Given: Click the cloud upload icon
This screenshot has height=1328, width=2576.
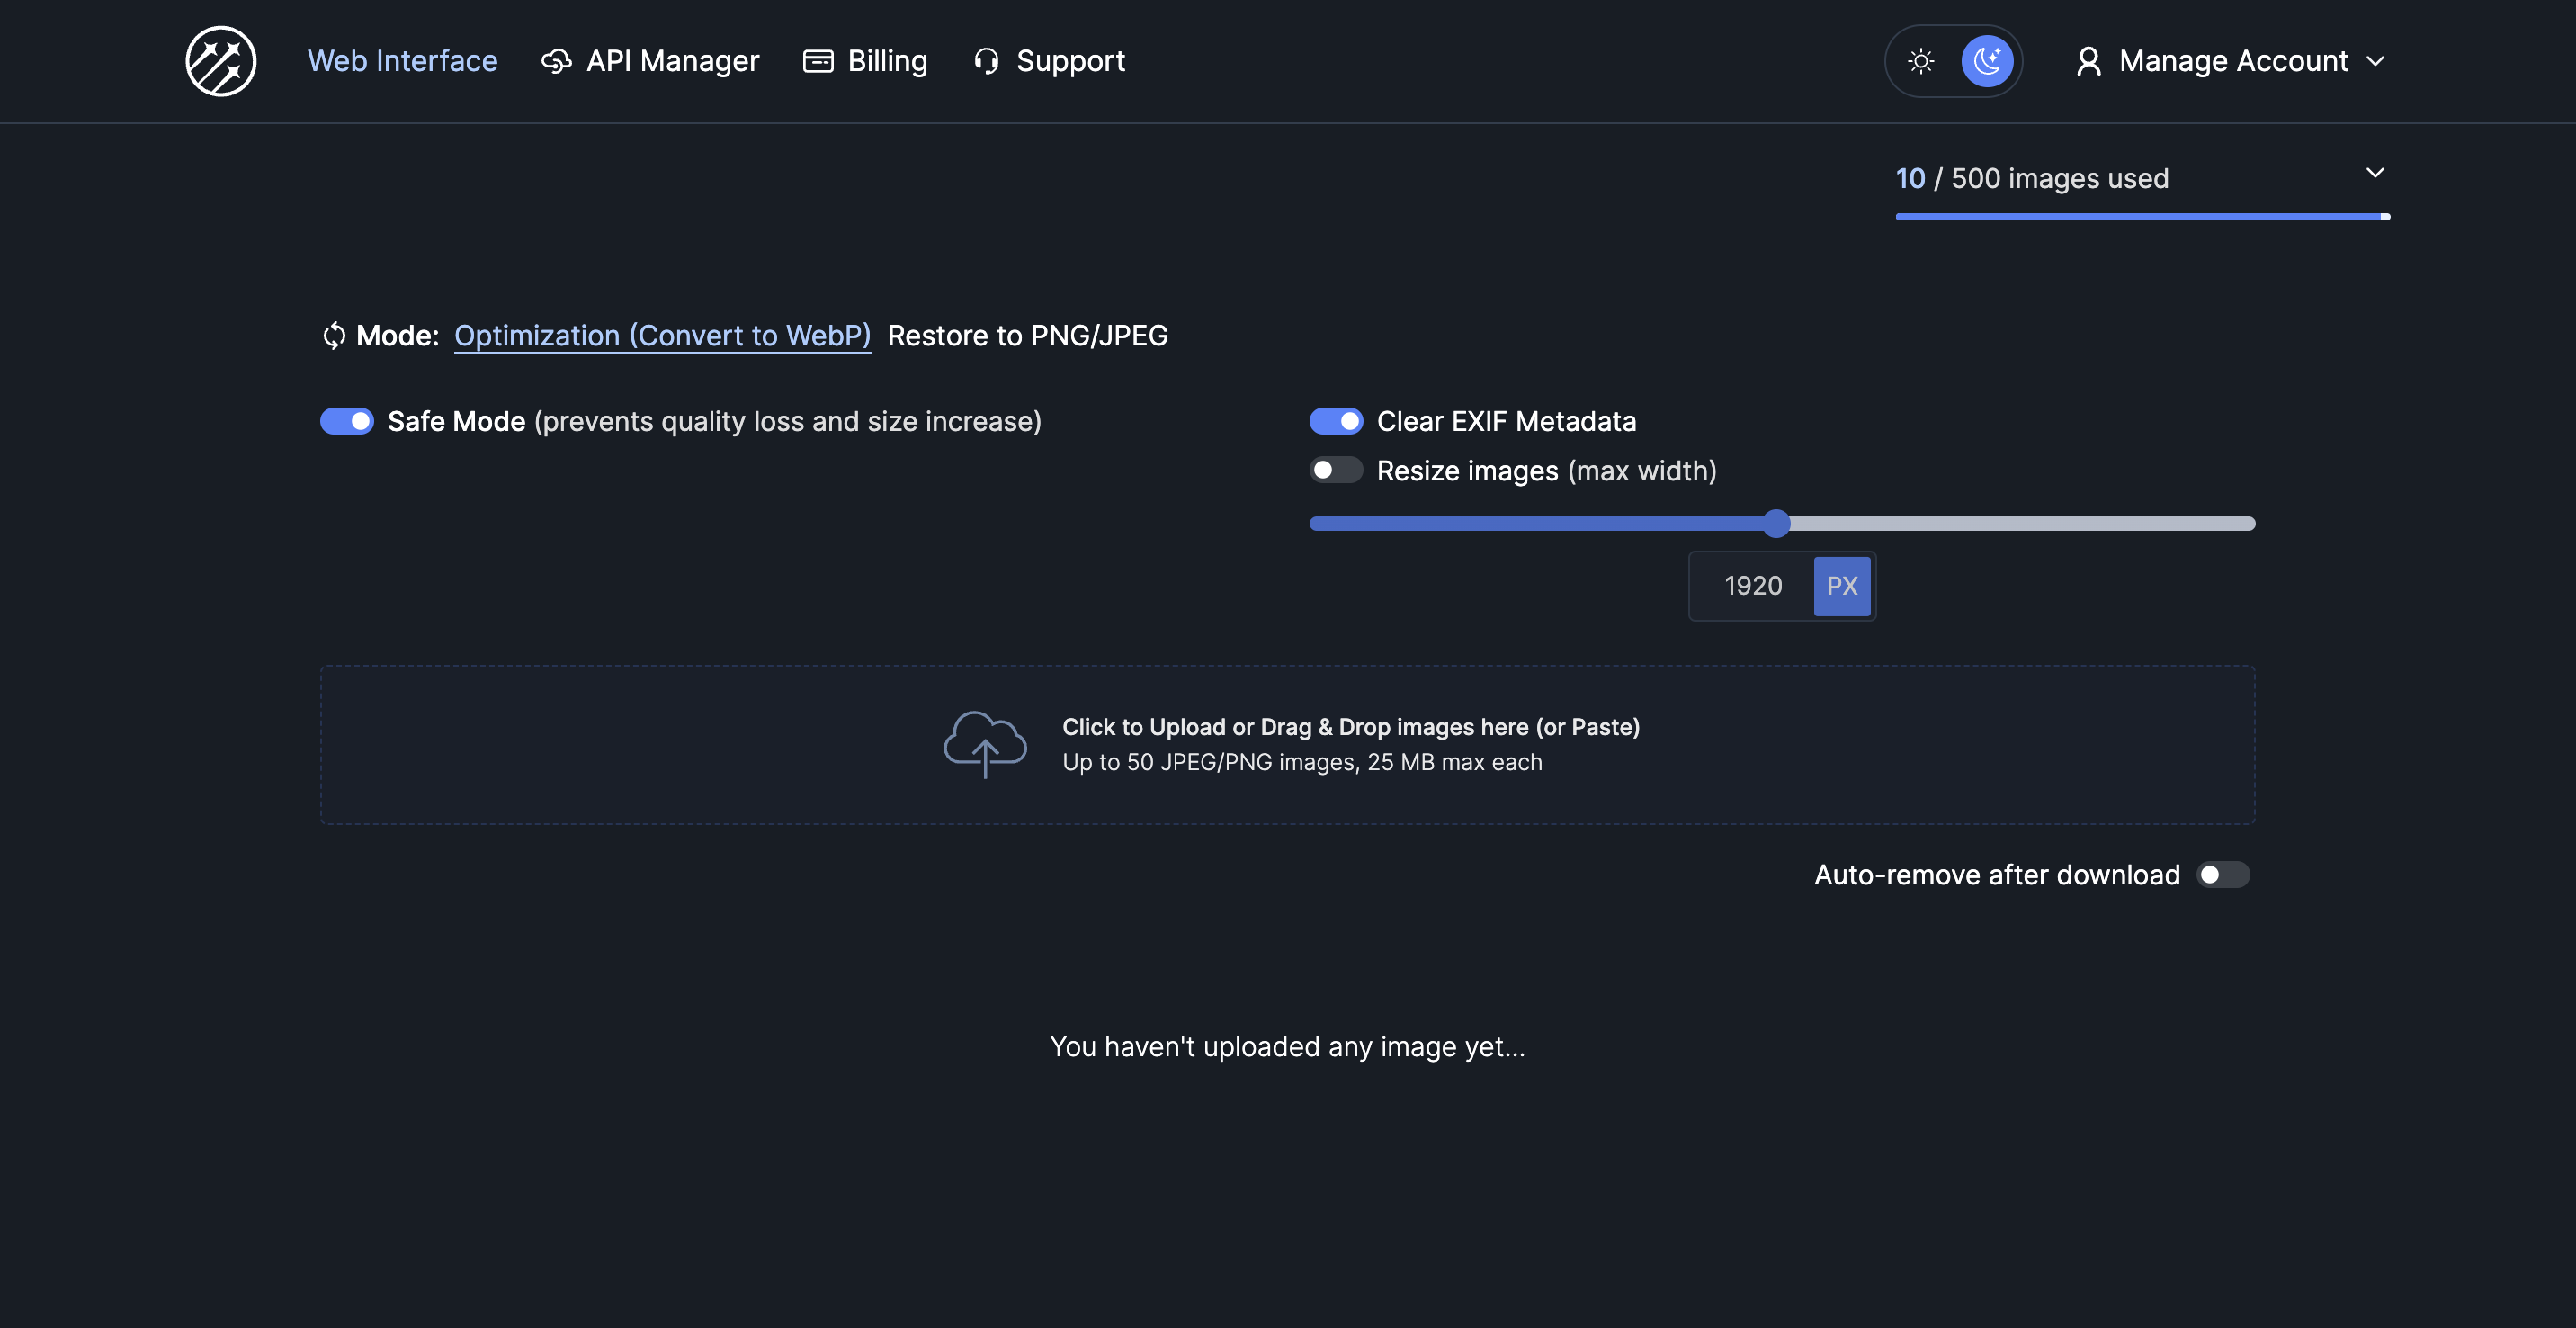Looking at the screenshot, I should [985, 744].
